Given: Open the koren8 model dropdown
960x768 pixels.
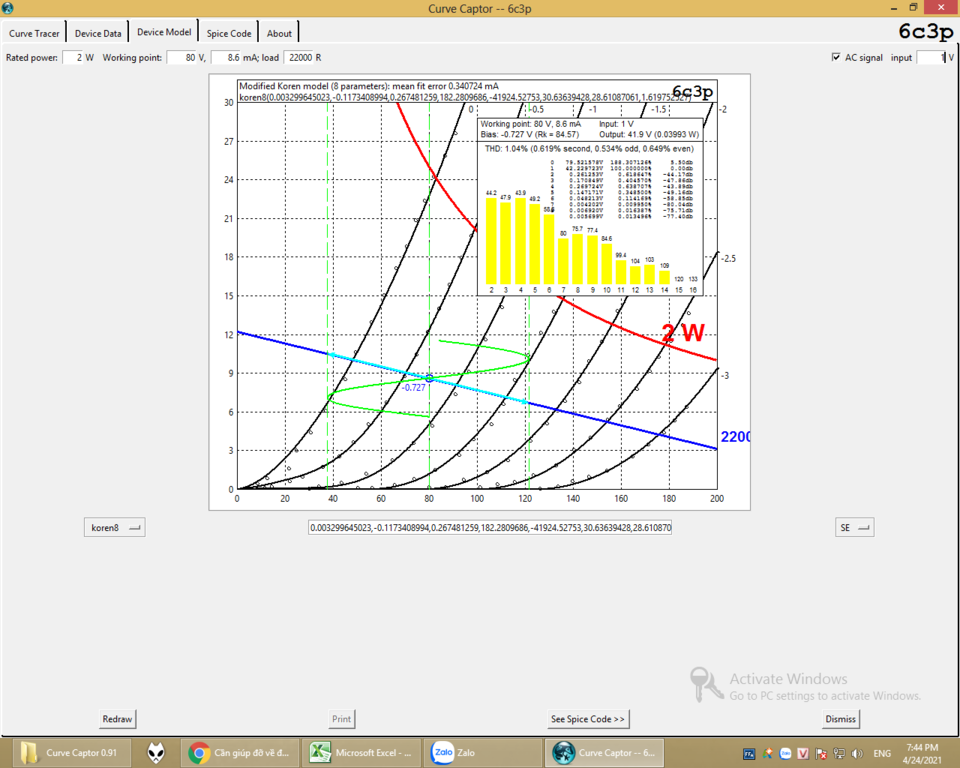Looking at the screenshot, I should tap(114, 527).
